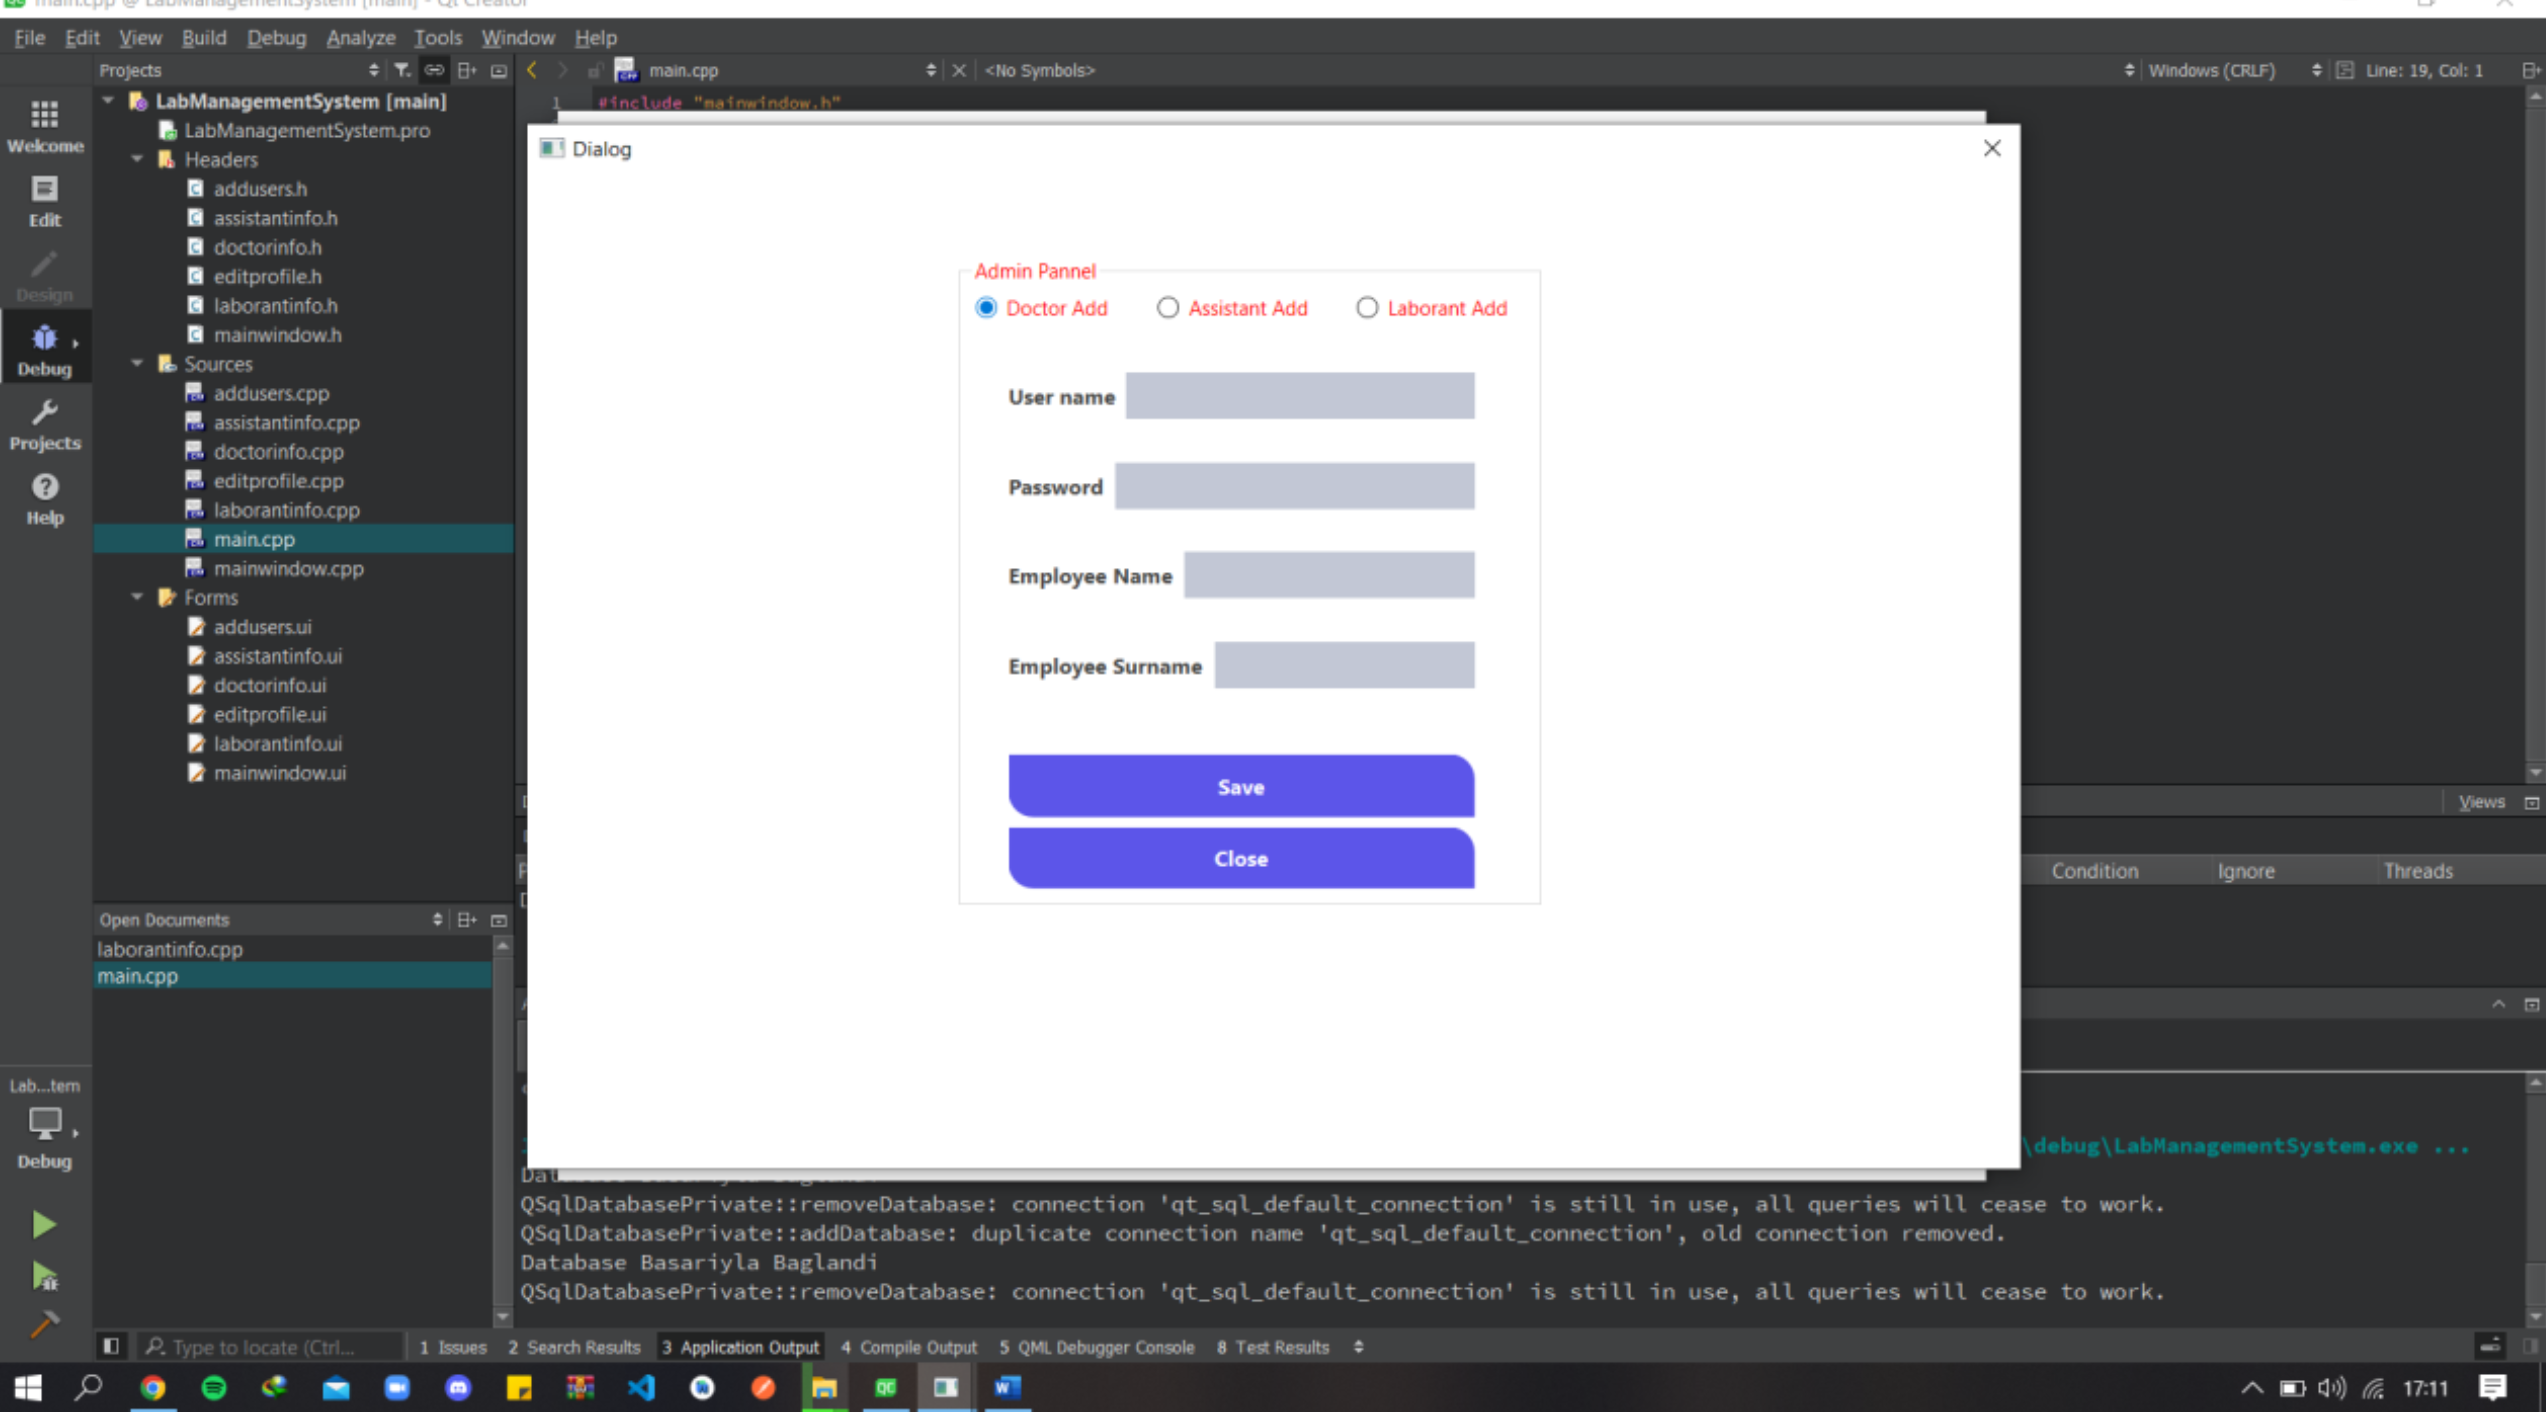Open the output pane selector arrows
Image resolution: width=2546 pixels, height=1412 pixels.
point(1358,1346)
